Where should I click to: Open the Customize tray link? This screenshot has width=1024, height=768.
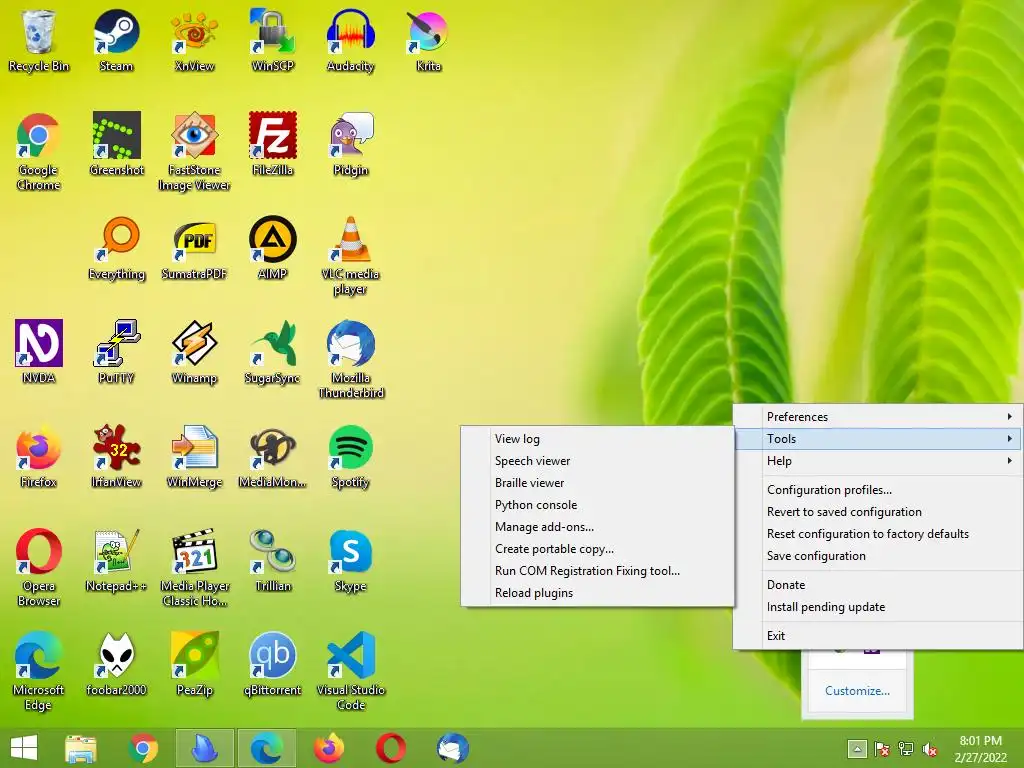[857, 691]
